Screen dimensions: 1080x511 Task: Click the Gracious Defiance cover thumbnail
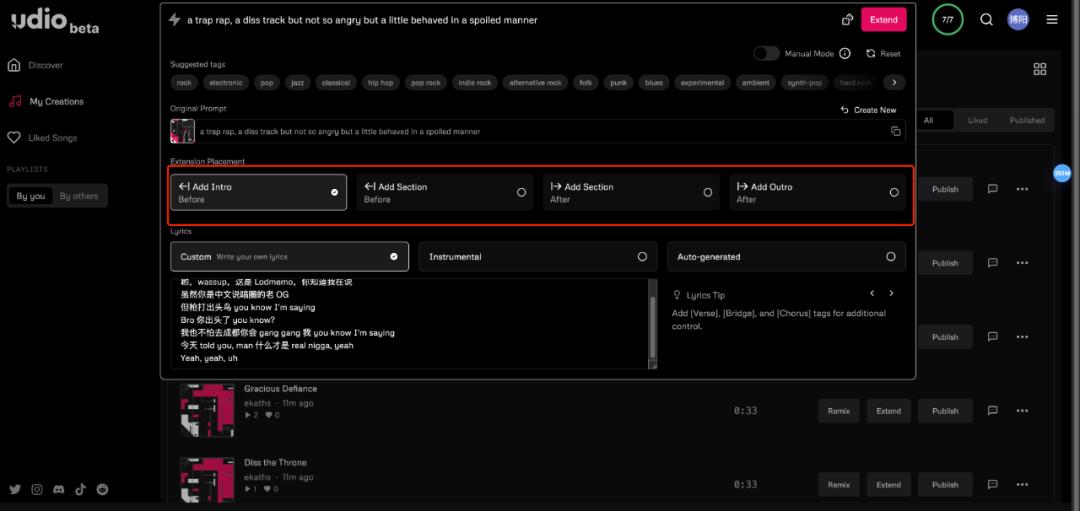click(207, 410)
